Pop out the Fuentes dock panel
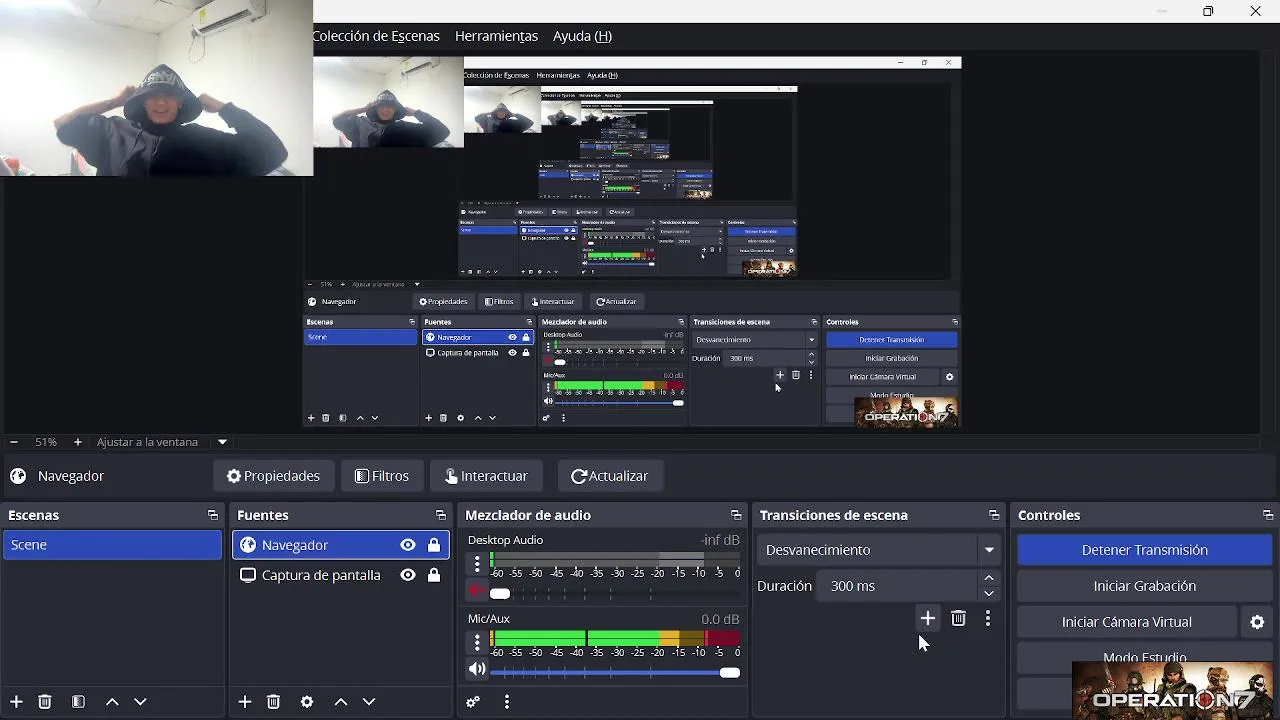 [x=441, y=515]
